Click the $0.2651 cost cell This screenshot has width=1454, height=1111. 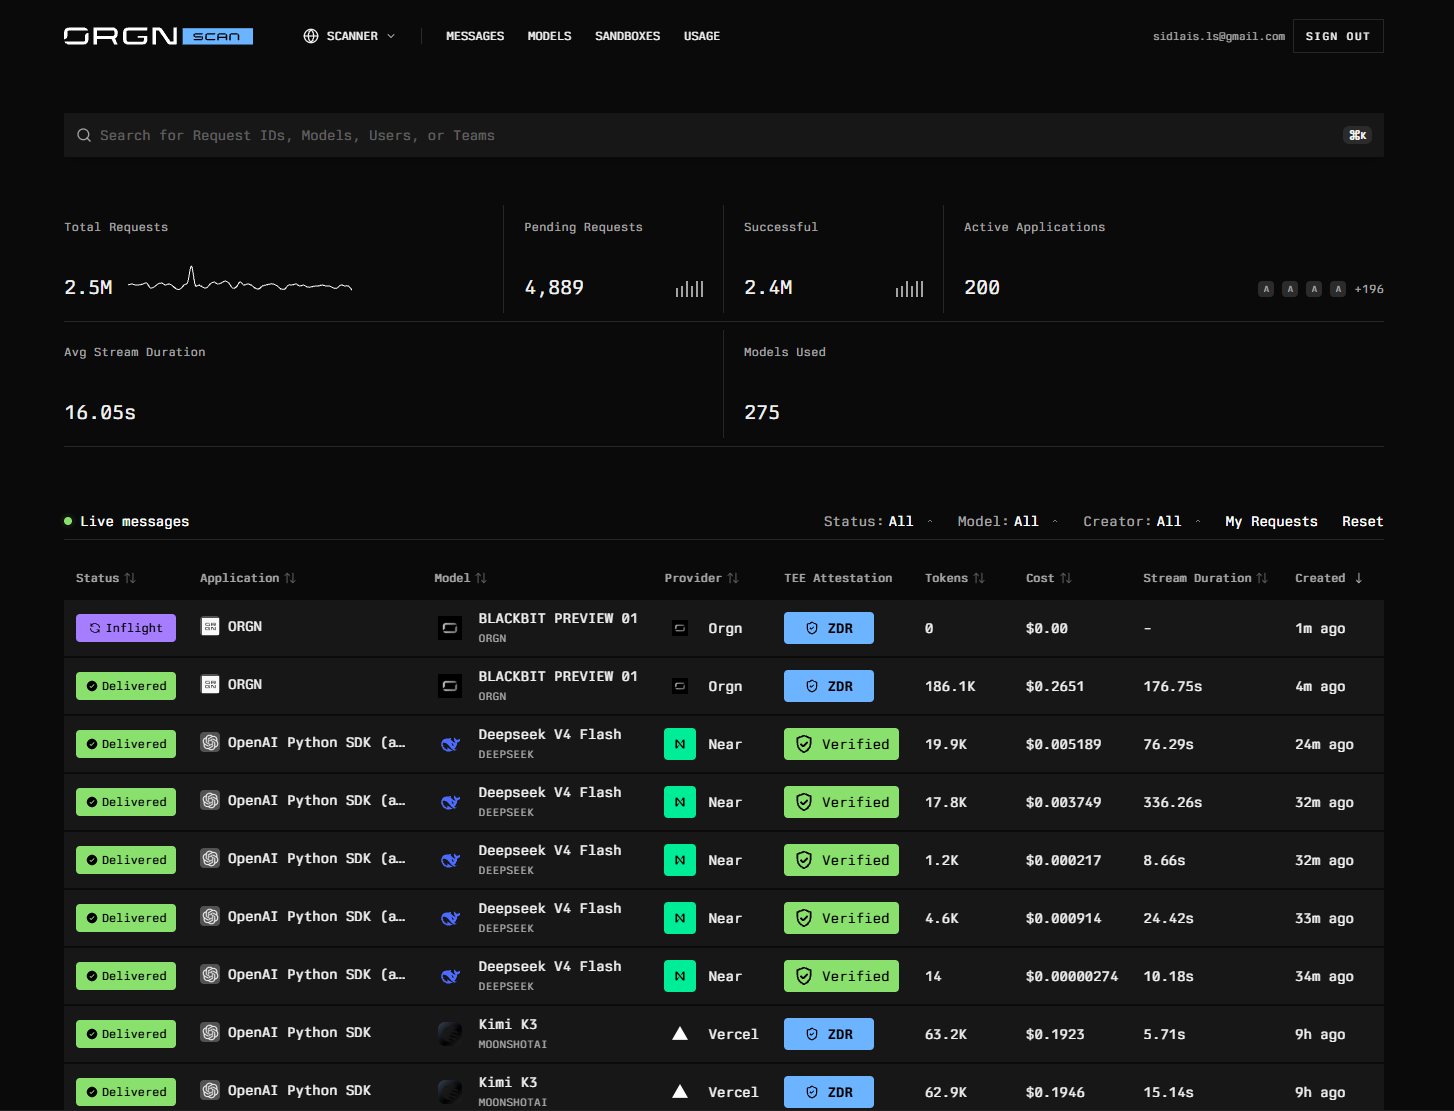click(x=1055, y=686)
